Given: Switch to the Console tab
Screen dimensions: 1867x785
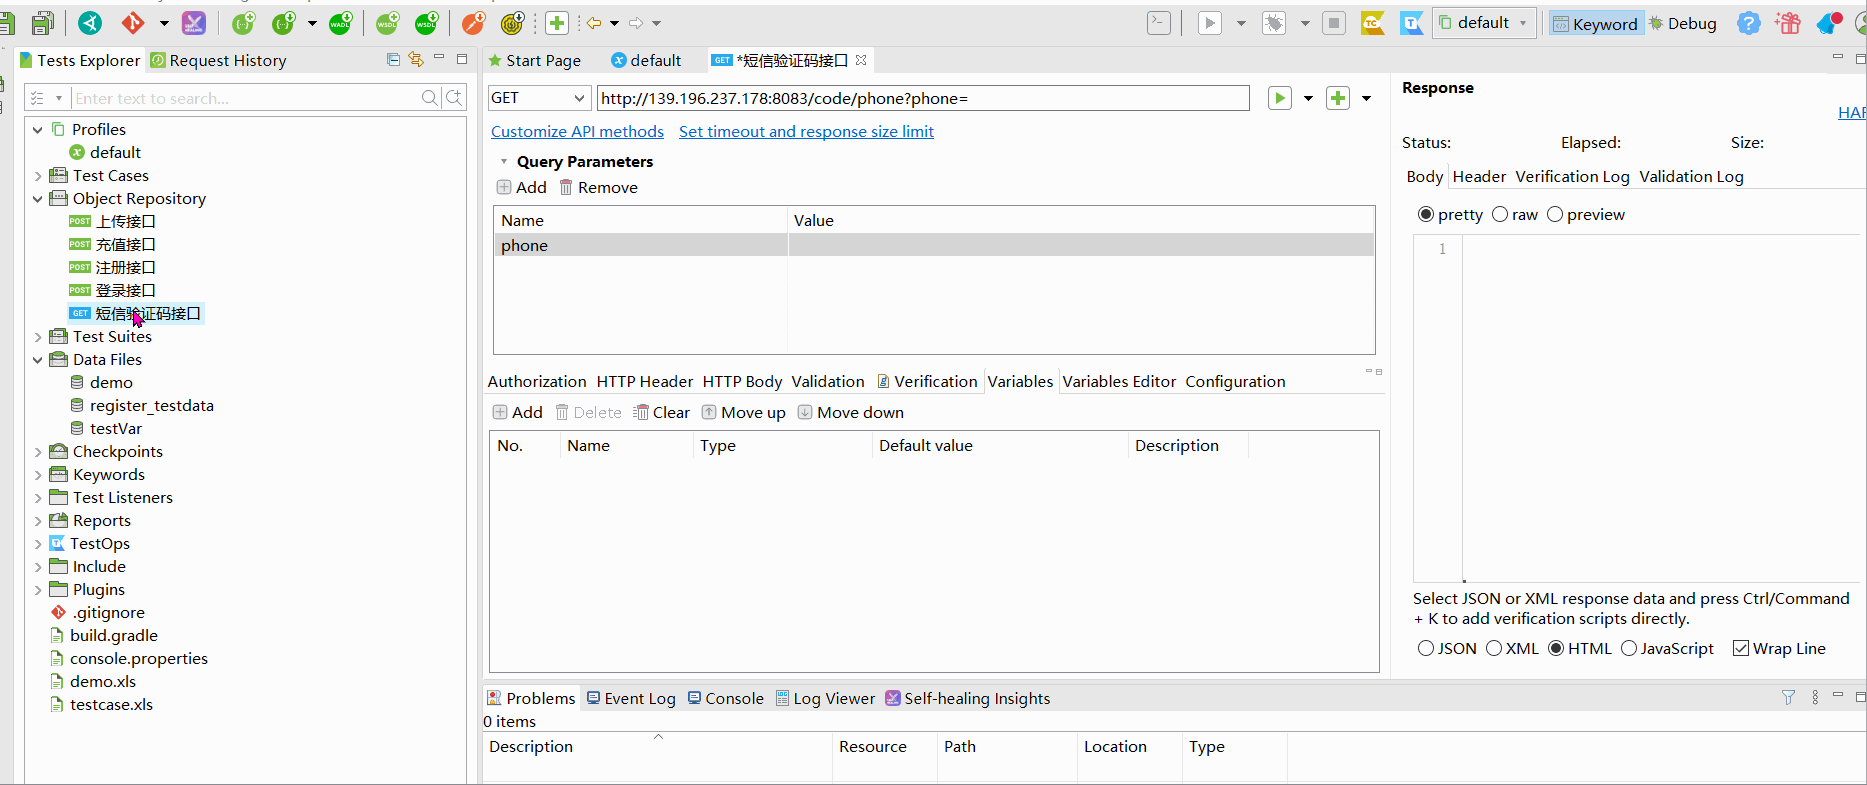Looking at the screenshot, I should click(726, 699).
